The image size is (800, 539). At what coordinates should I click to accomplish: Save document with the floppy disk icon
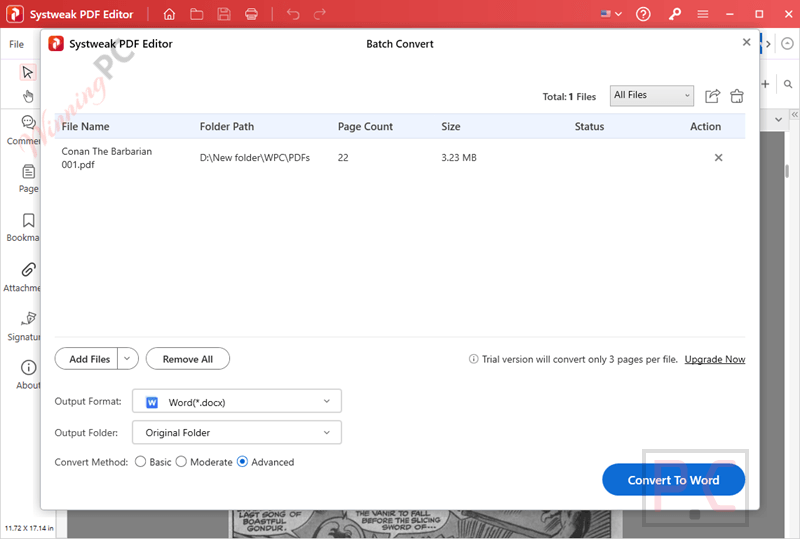click(224, 14)
